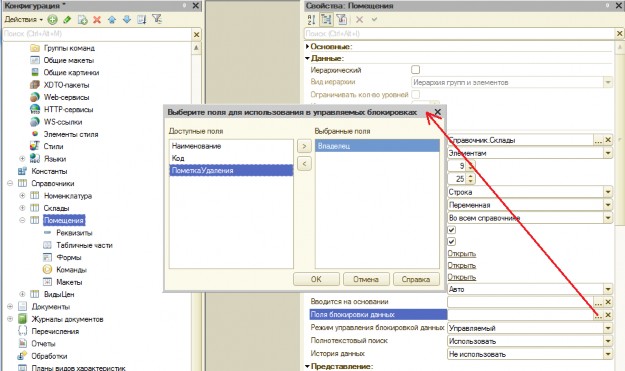This screenshot has width=625, height=371.
Task: Select Команды under Помещения
Action: click(71, 270)
